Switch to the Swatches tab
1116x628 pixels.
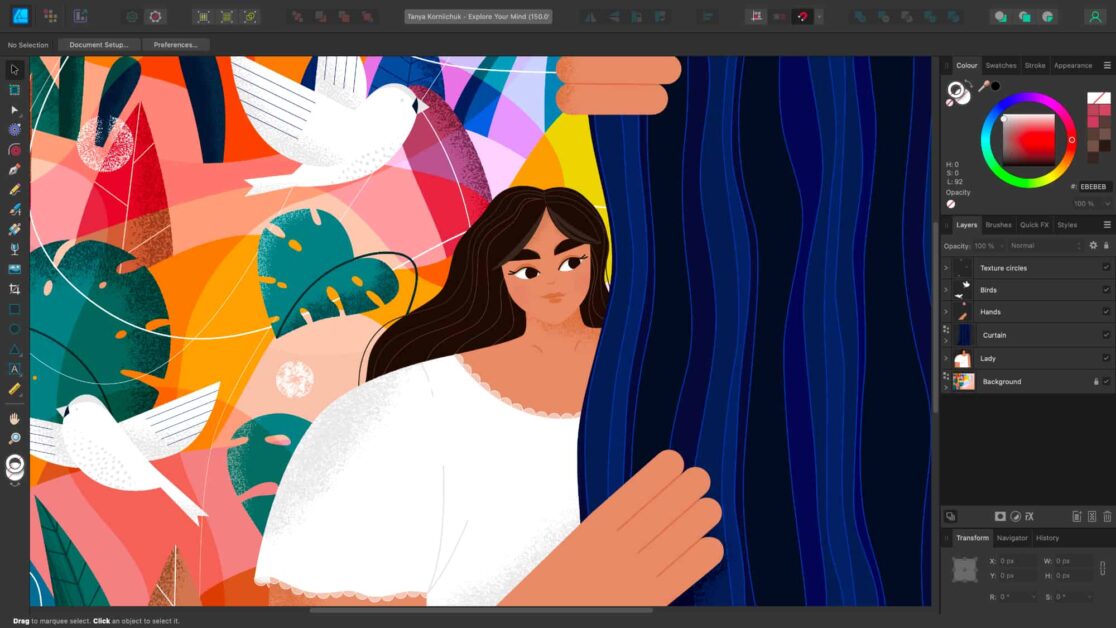click(x=1000, y=65)
